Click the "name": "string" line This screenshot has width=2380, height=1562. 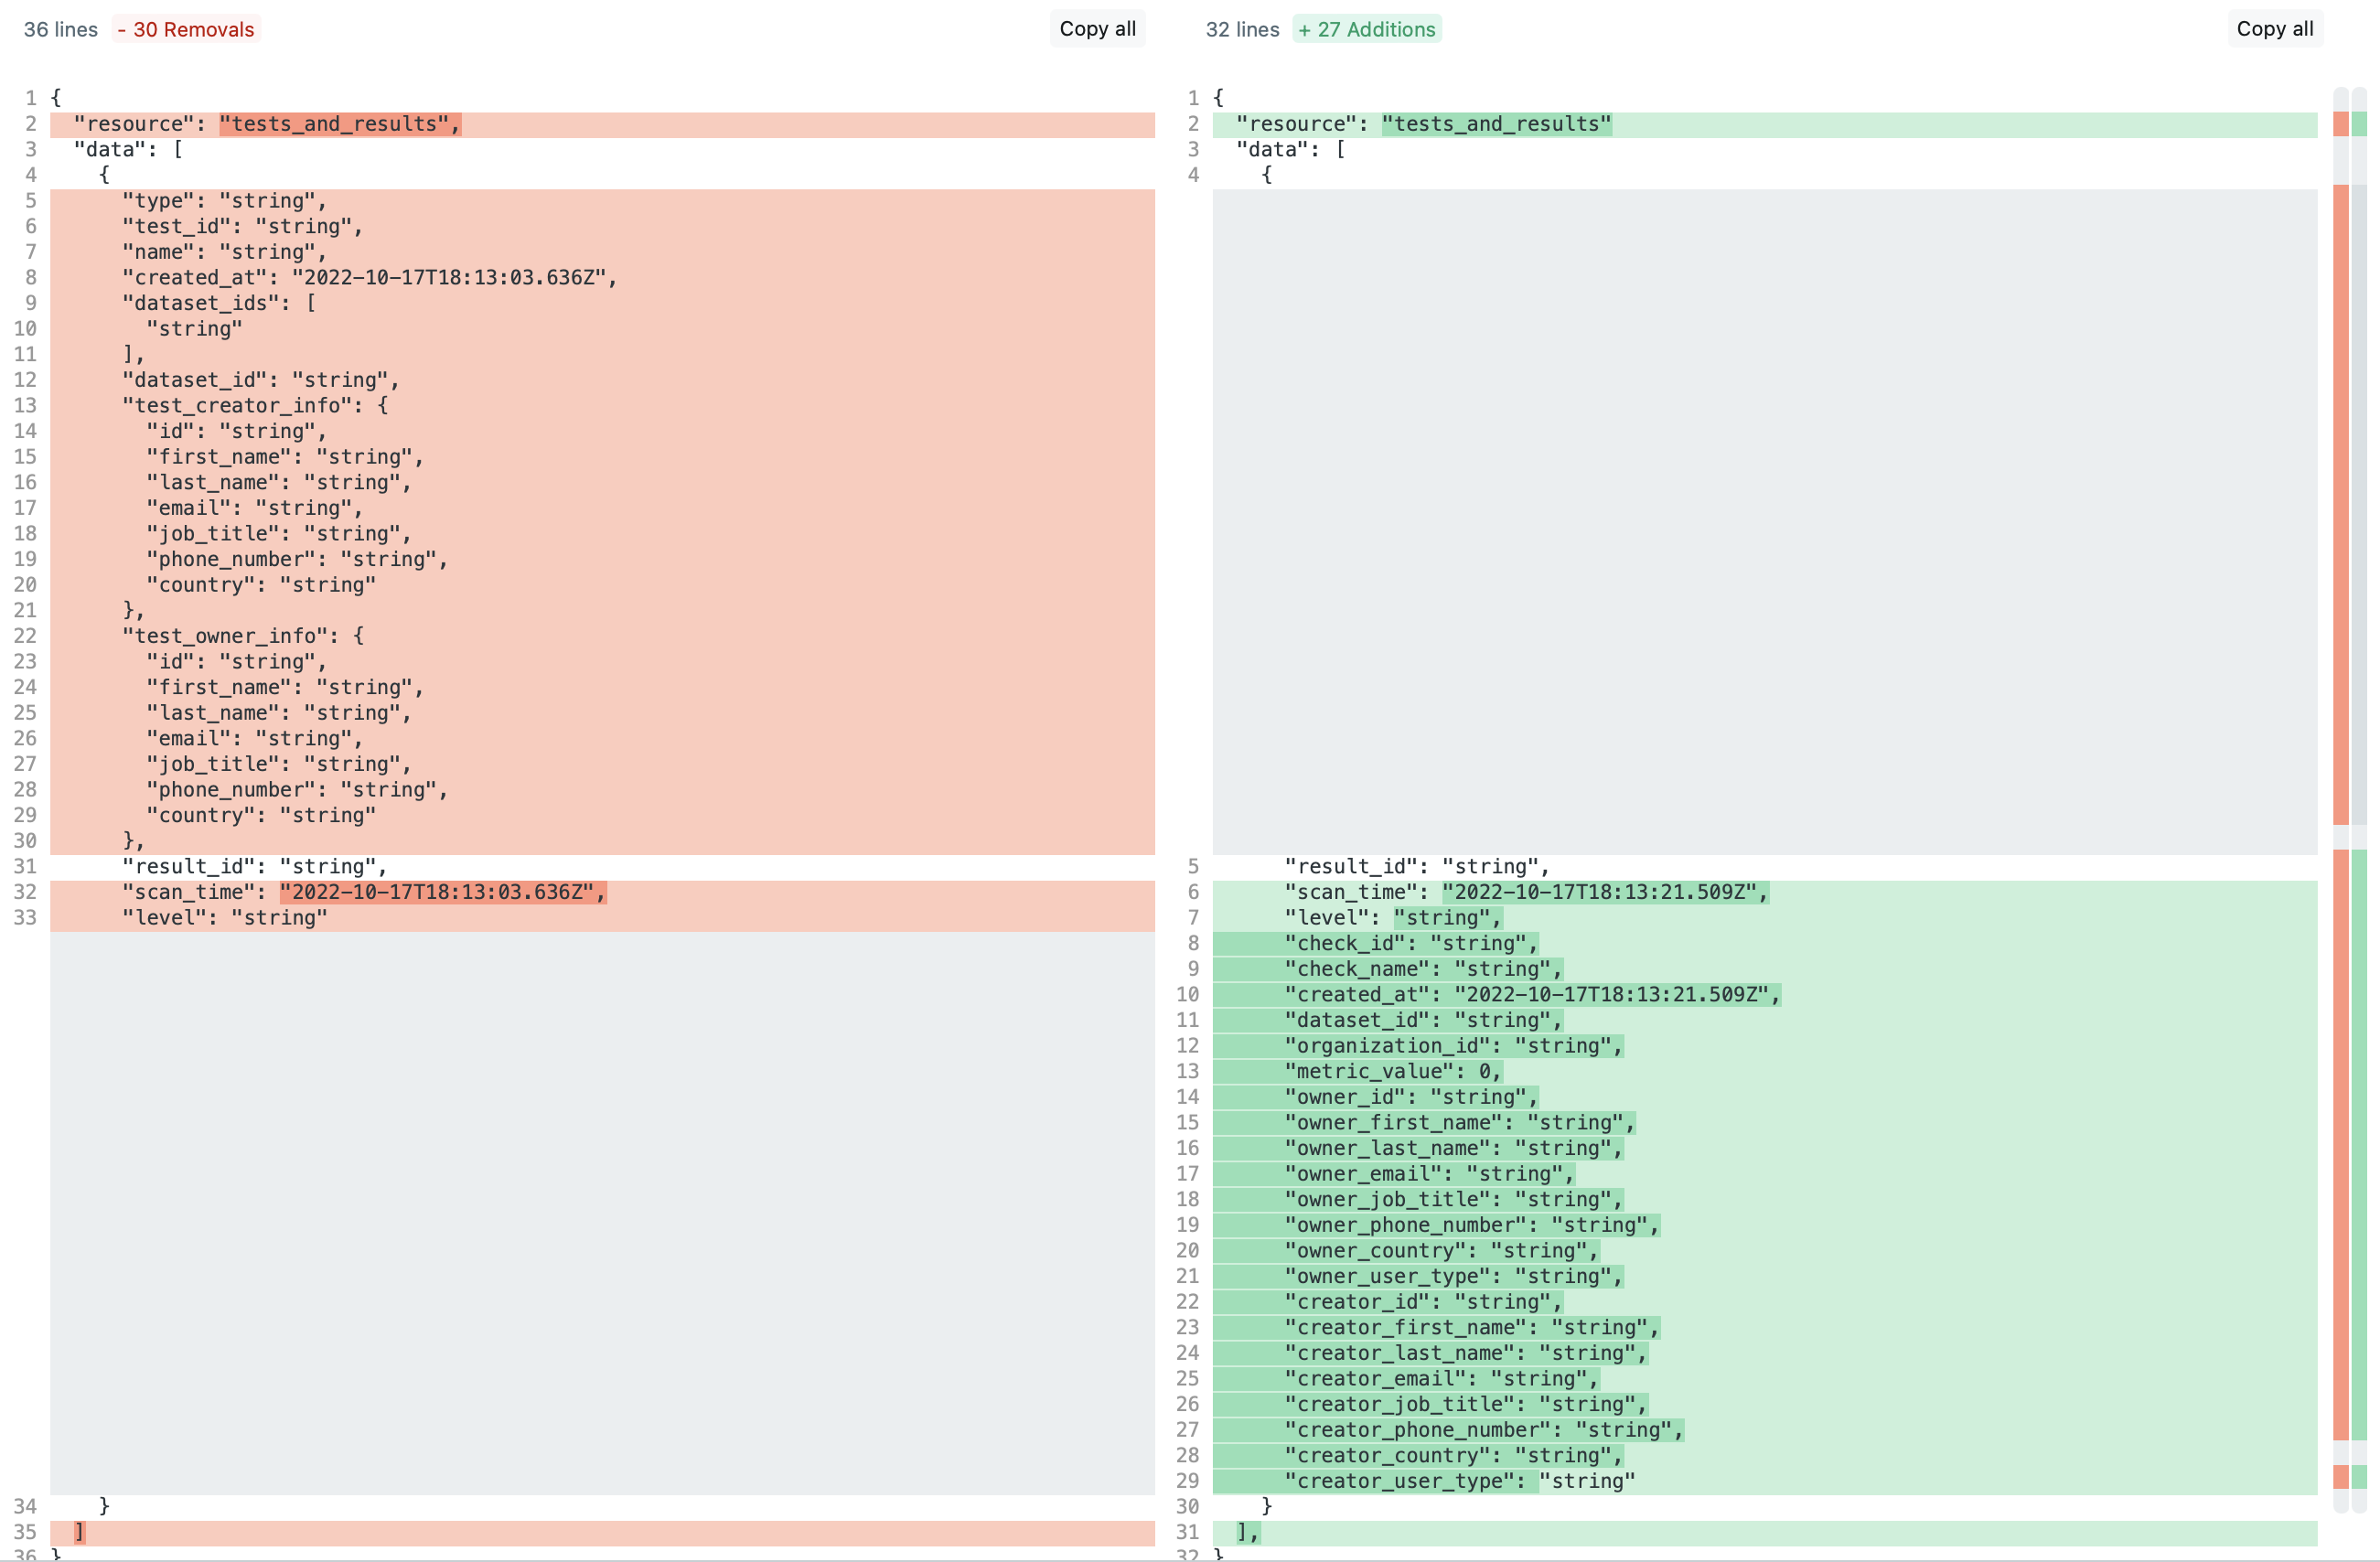click(224, 252)
